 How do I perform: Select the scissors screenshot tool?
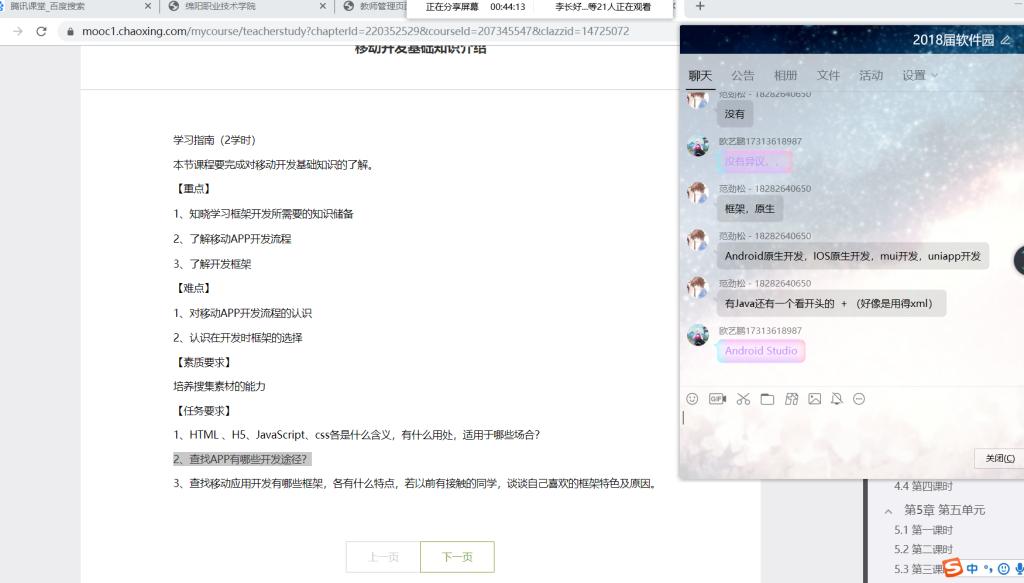coord(743,399)
